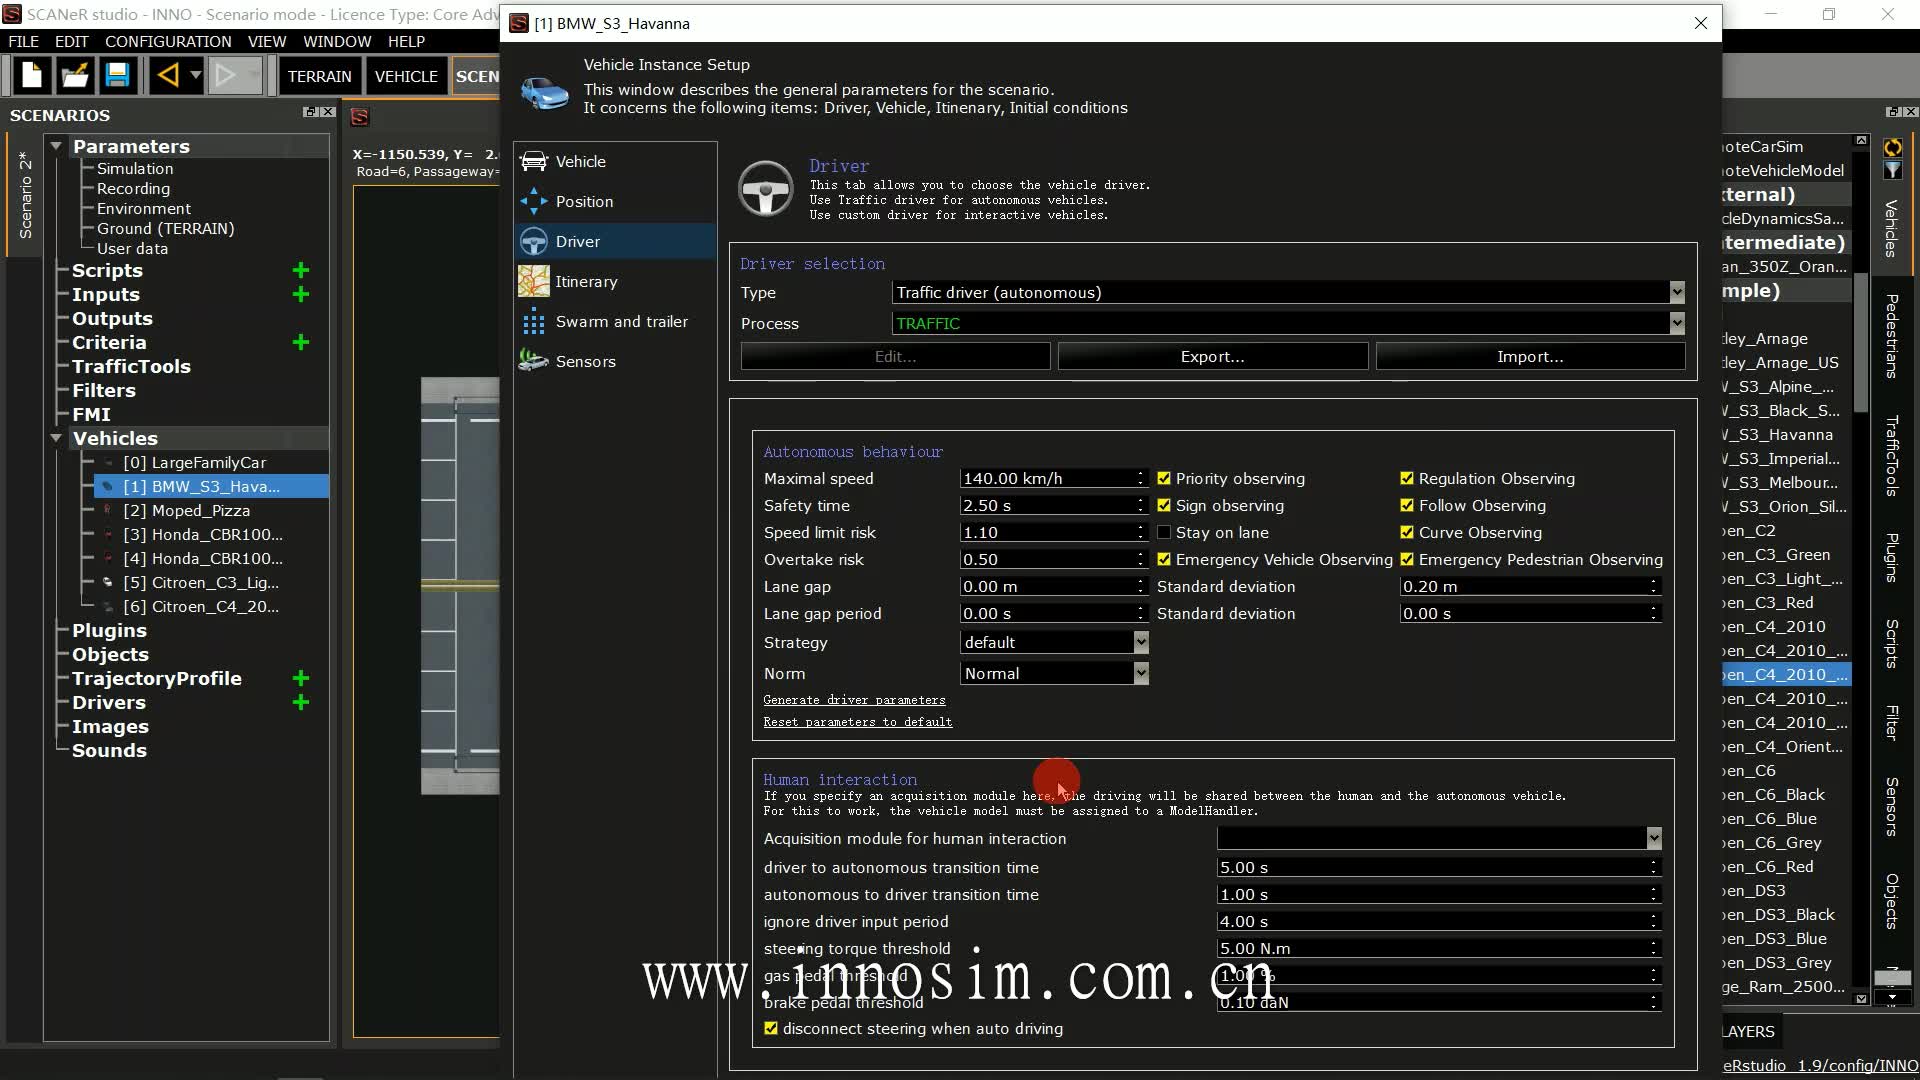Open the Sensors section icon
The height and width of the screenshot is (1080, 1920).
(x=534, y=361)
